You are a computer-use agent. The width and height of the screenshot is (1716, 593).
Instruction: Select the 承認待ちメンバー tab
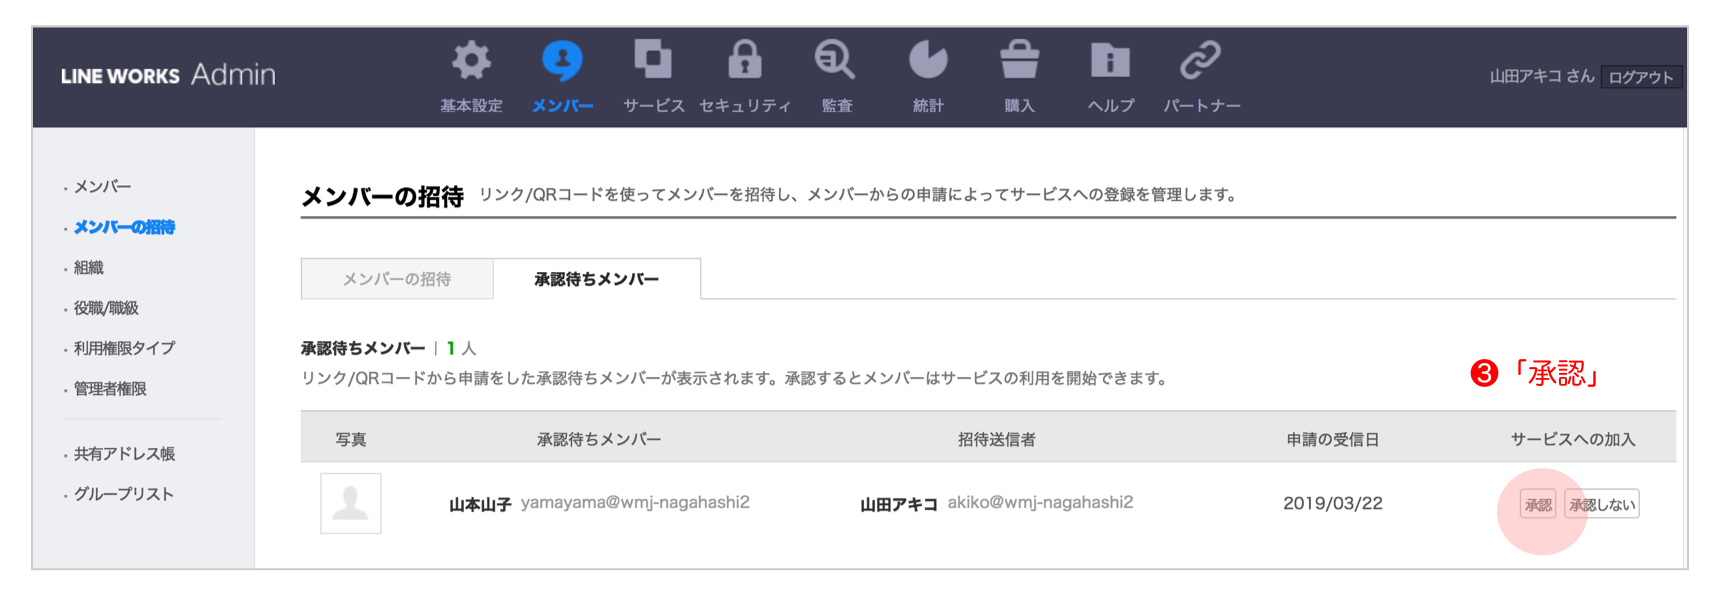(597, 279)
